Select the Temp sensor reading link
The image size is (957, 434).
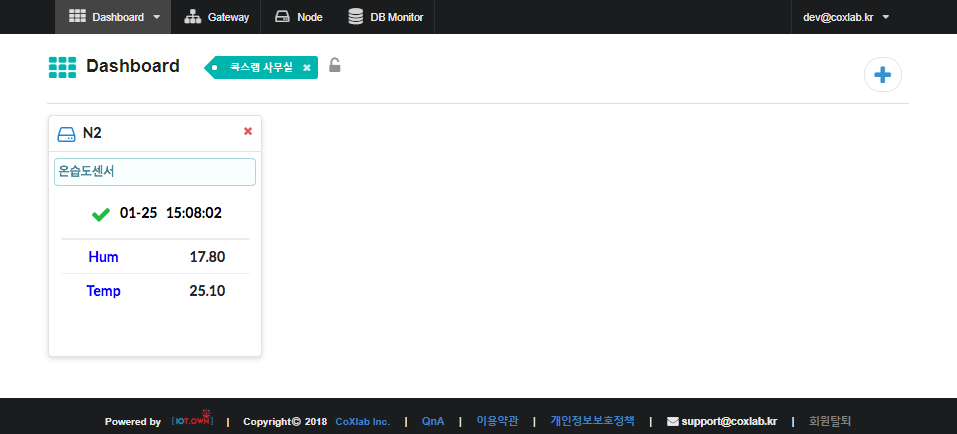[x=103, y=291]
